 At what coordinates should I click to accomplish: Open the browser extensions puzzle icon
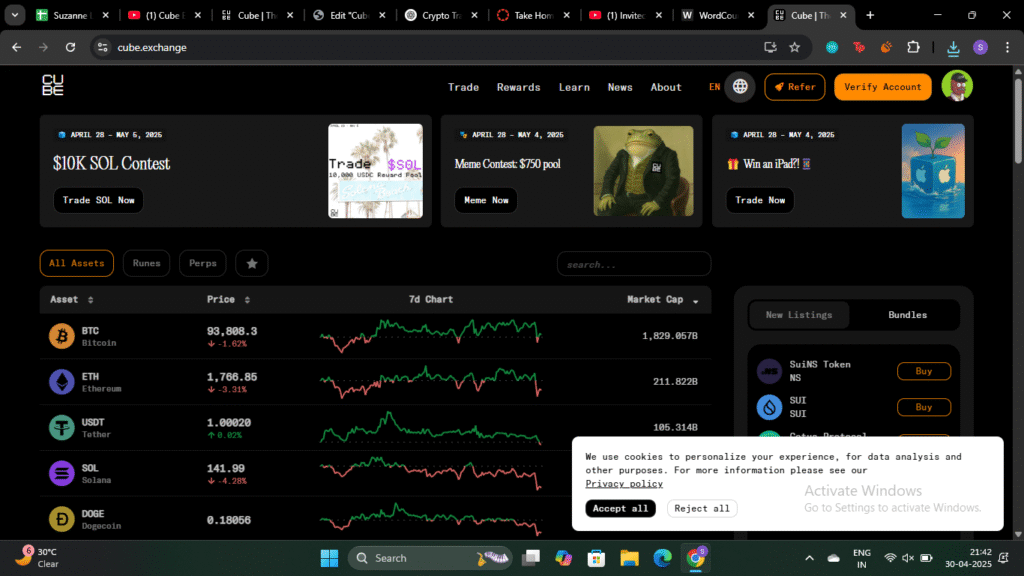point(913,47)
